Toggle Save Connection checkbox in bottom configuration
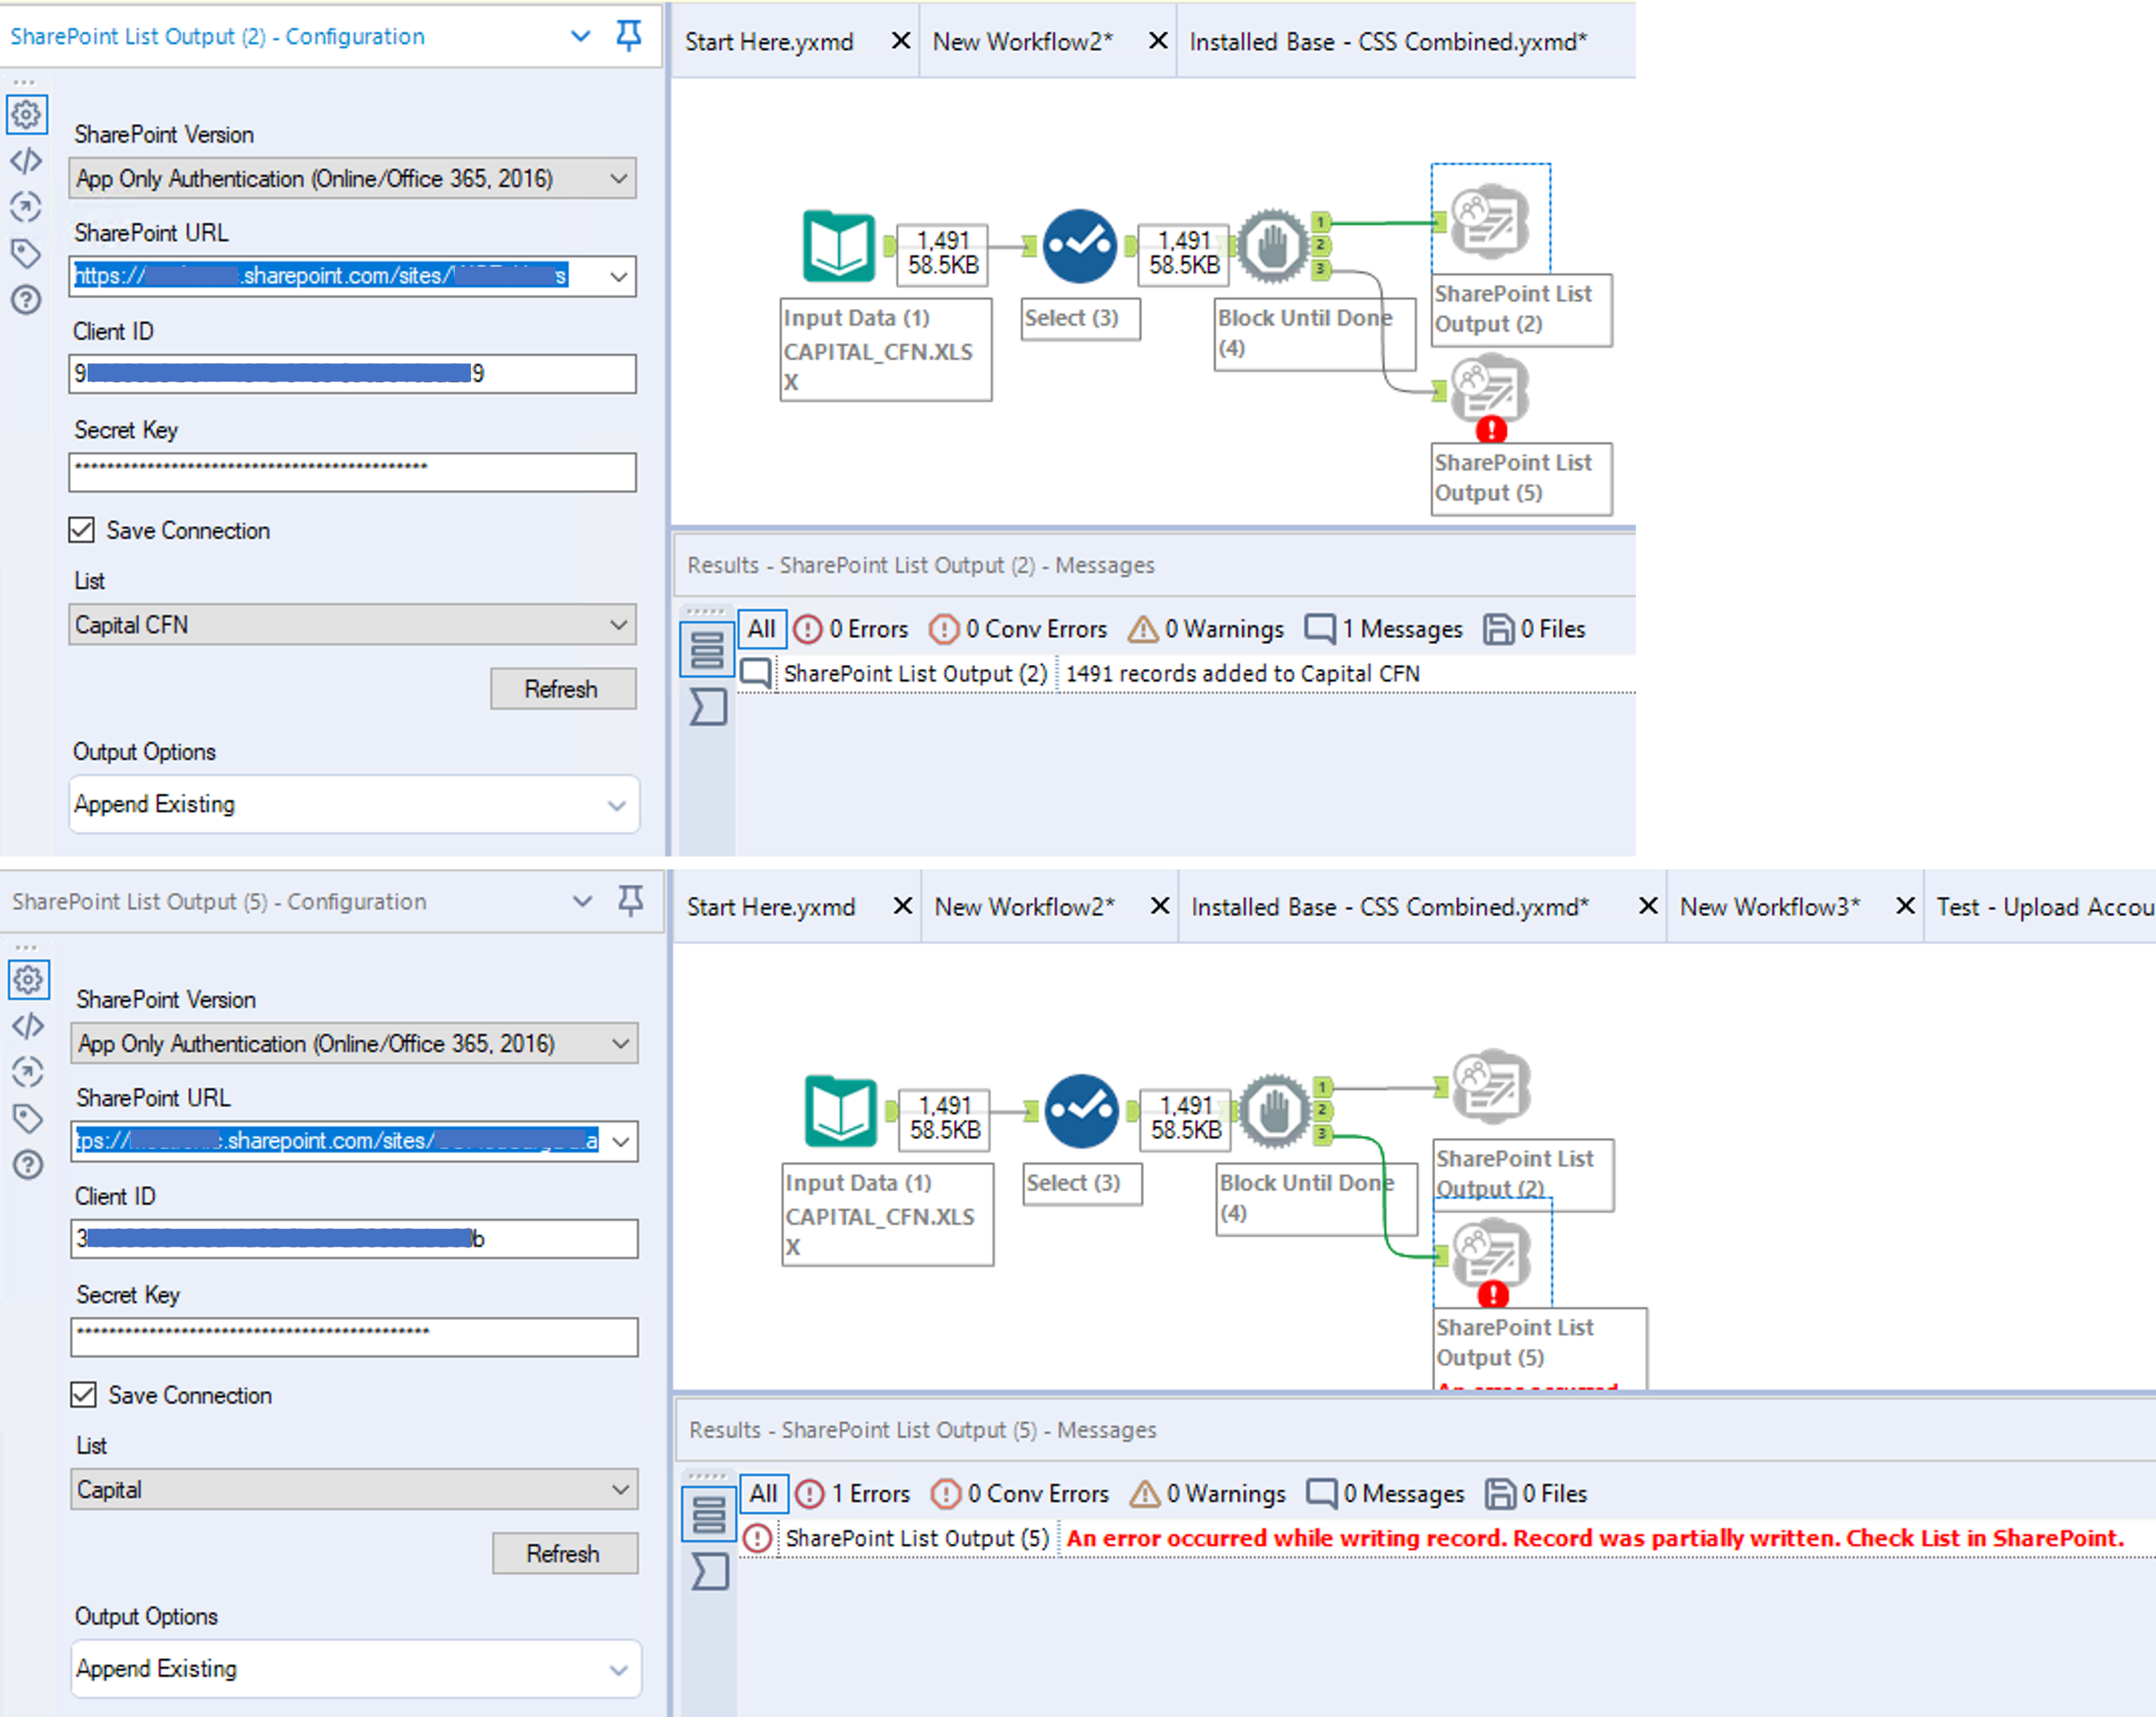The image size is (2156, 1717). [84, 1395]
